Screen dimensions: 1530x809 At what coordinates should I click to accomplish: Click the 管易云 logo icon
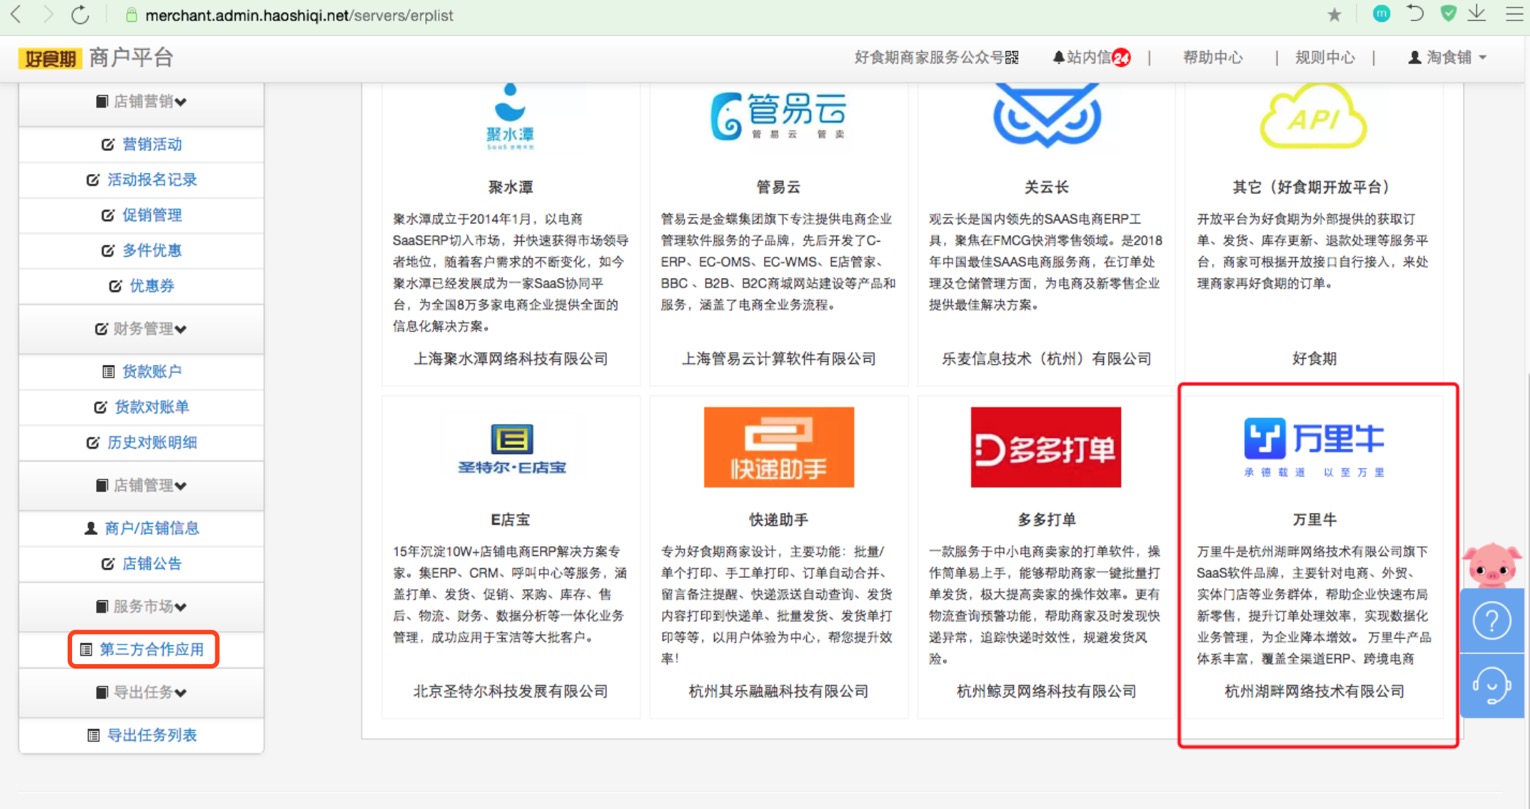click(x=778, y=116)
